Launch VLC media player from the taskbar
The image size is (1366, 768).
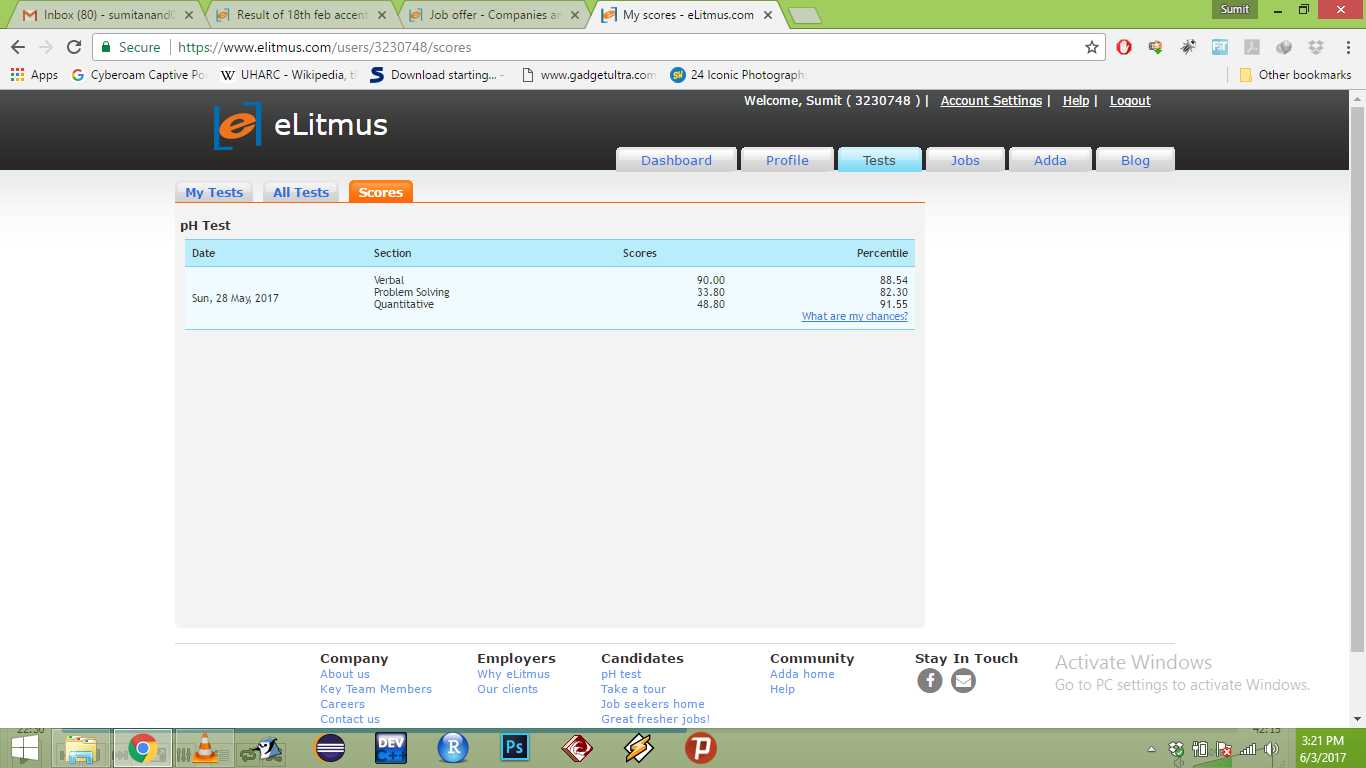point(205,747)
